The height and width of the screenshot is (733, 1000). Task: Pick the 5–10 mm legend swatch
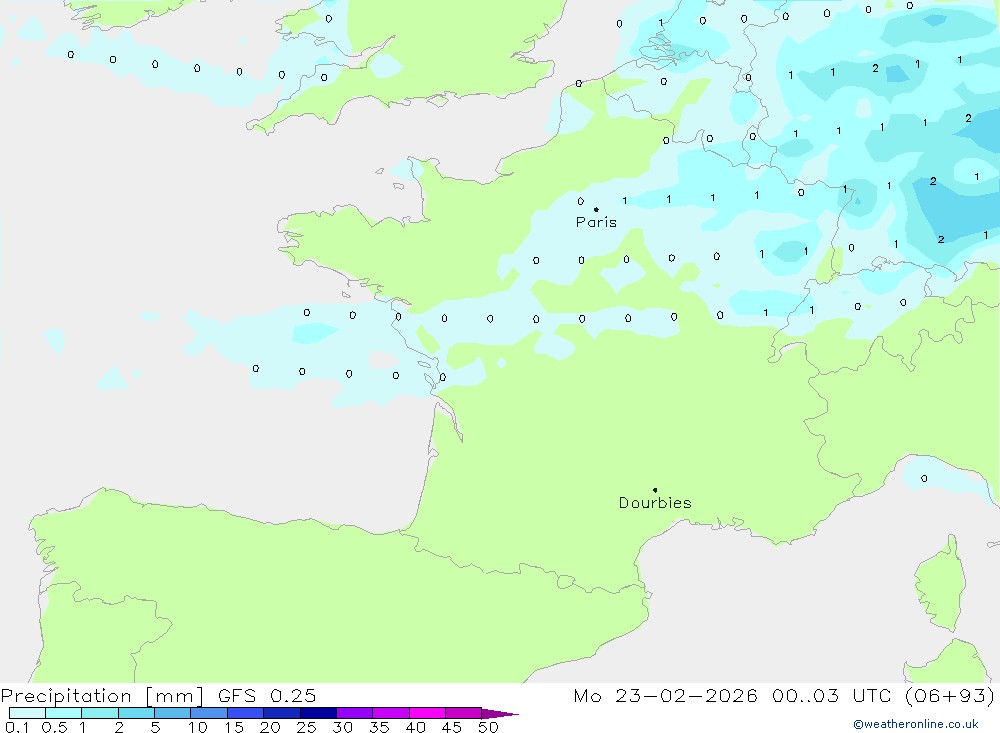click(x=173, y=713)
